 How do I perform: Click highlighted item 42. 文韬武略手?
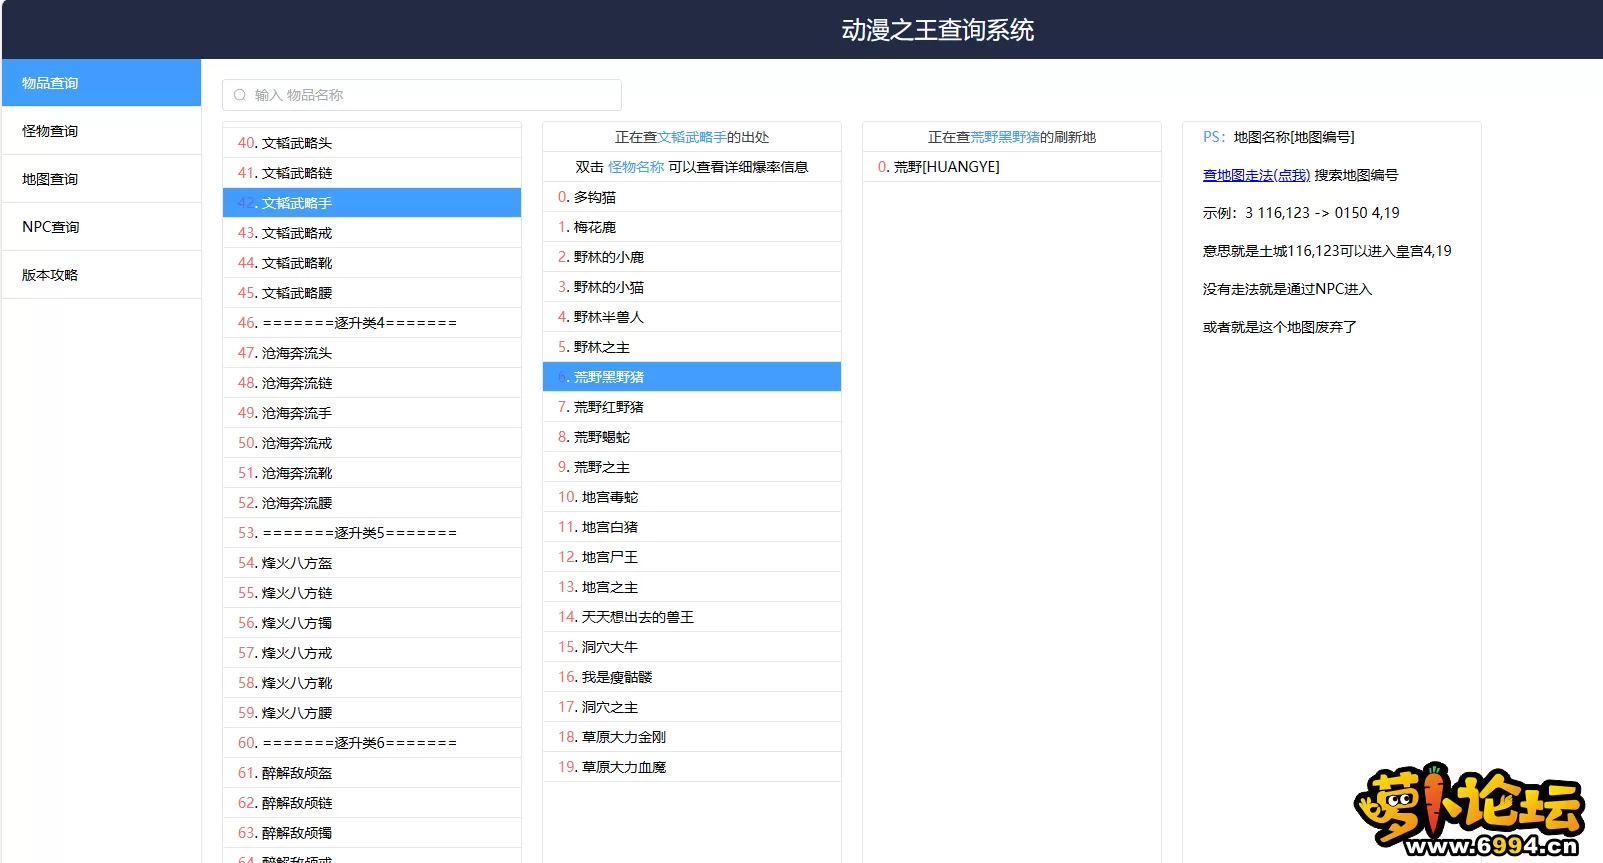pos(372,203)
